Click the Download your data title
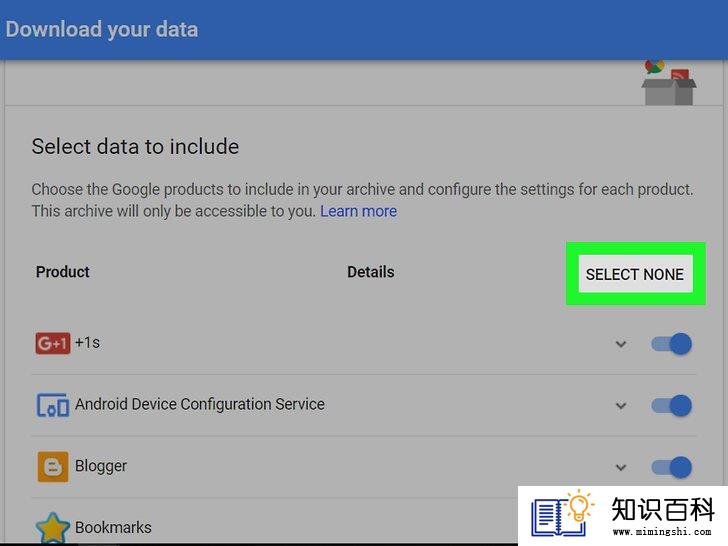The image size is (728, 546). point(102,29)
